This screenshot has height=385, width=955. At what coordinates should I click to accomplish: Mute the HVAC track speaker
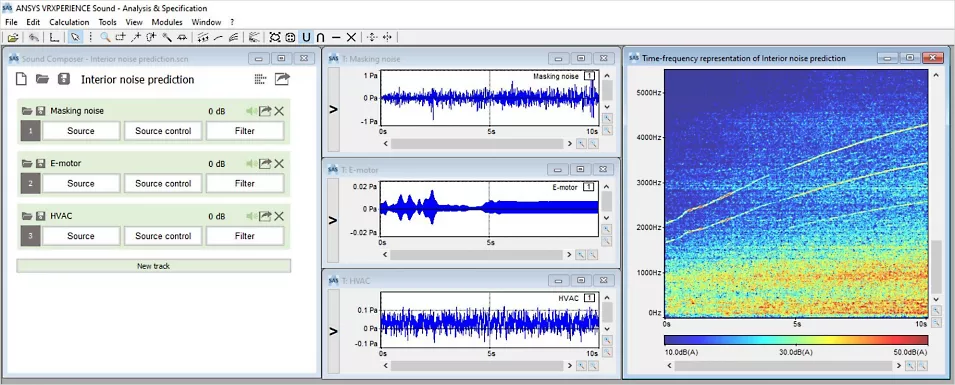251,216
